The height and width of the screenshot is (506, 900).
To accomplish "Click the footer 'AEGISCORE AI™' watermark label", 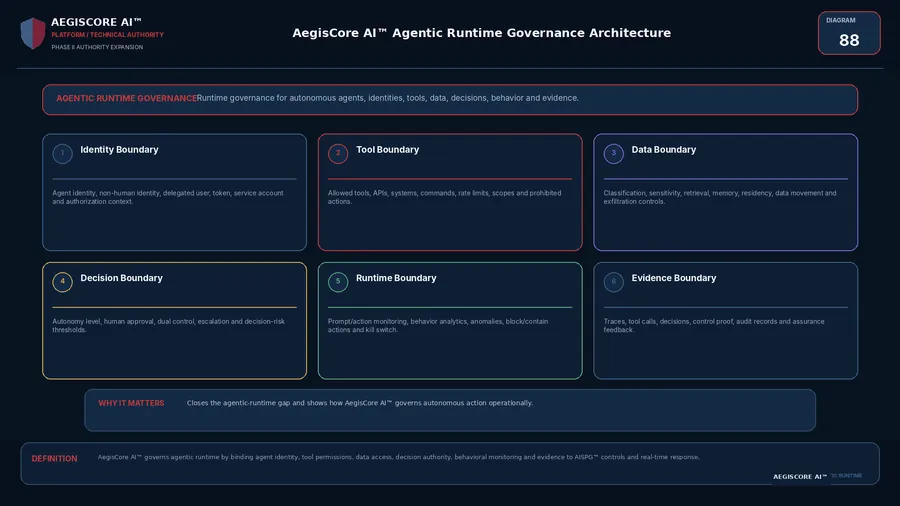I will 800,477.
